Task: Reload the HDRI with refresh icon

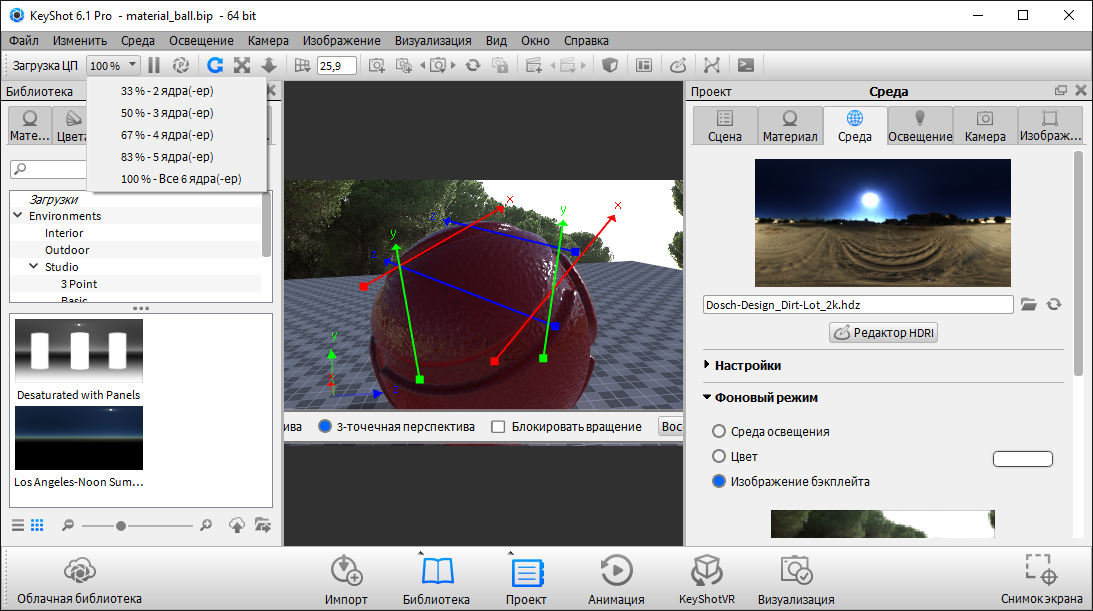Action: coord(1054,304)
